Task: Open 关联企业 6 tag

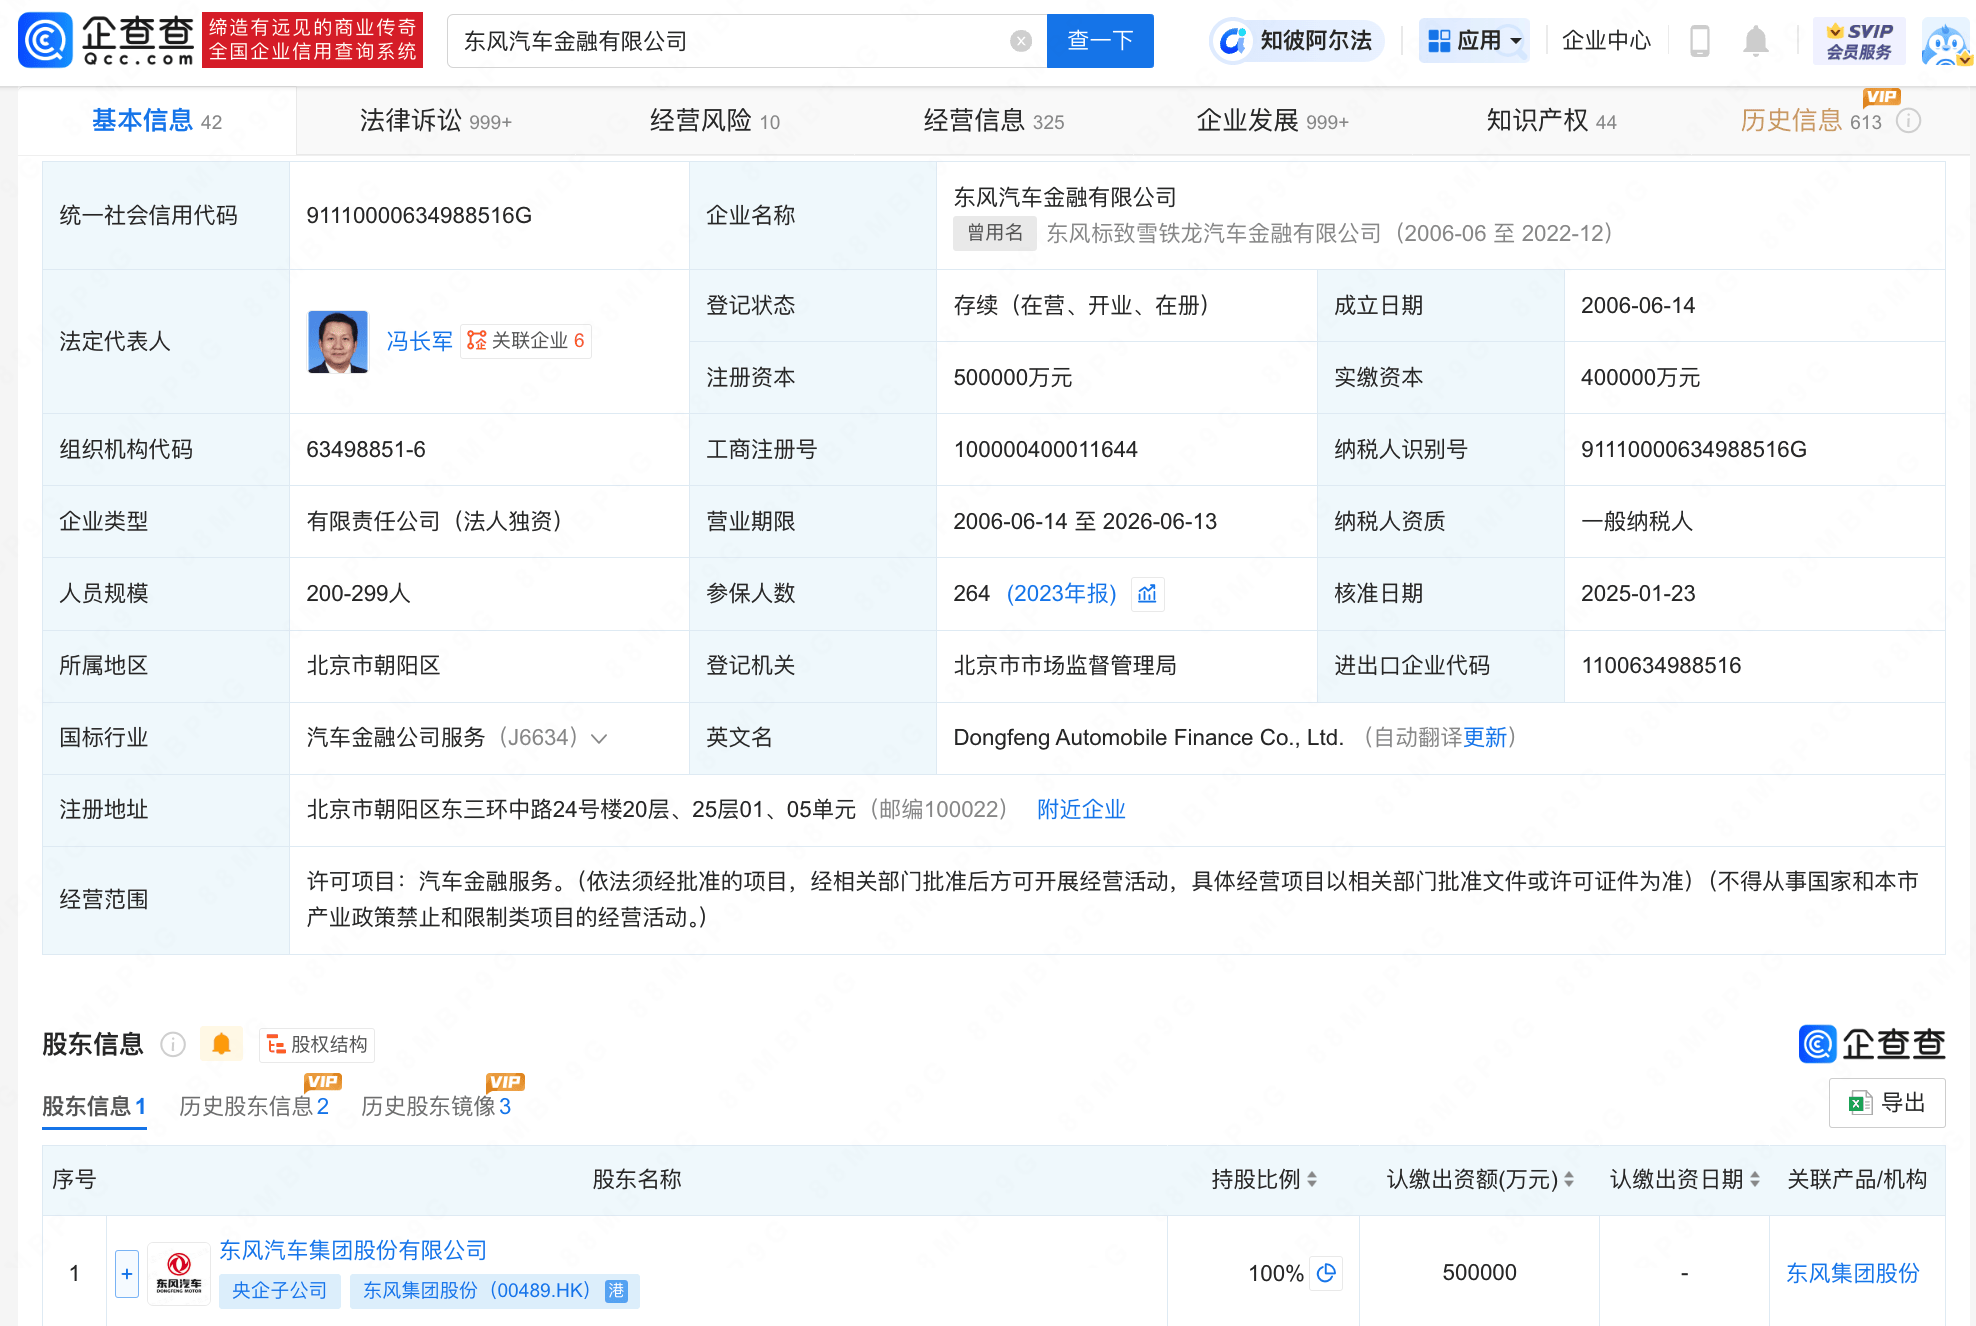Action: pos(526,341)
